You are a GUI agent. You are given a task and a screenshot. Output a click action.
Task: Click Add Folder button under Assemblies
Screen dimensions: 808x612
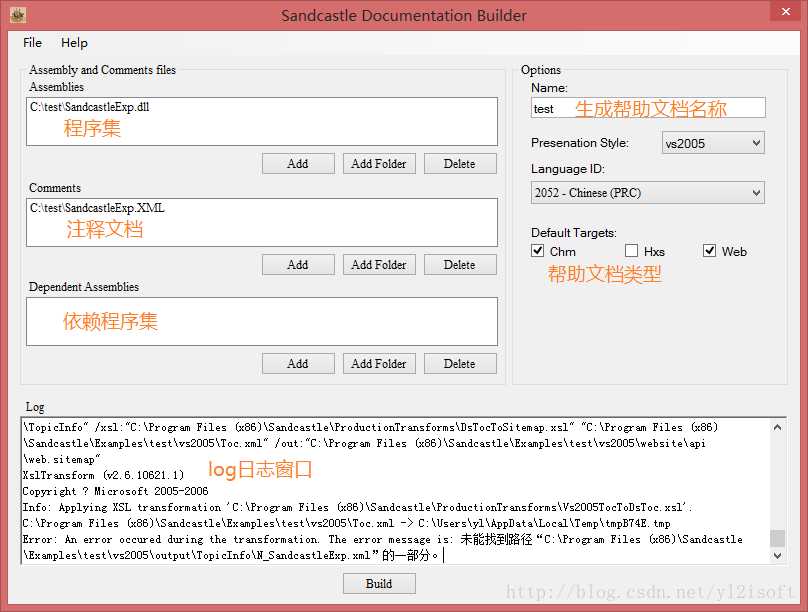click(x=379, y=164)
